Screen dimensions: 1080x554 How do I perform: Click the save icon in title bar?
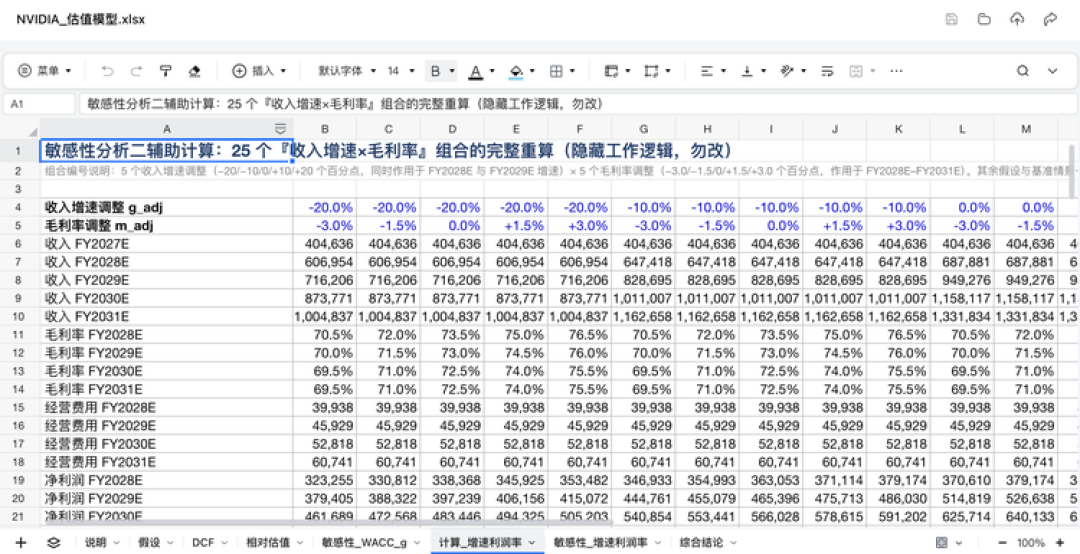(x=951, y=19)
